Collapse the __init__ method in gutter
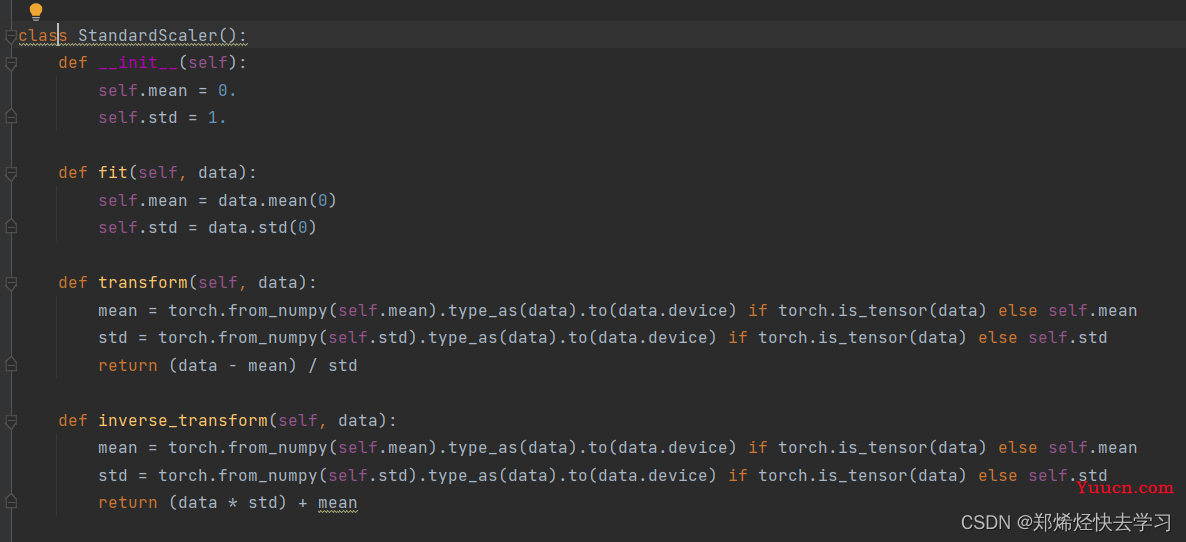Viewport: 1186px width, 542px height. coord(11,63)
